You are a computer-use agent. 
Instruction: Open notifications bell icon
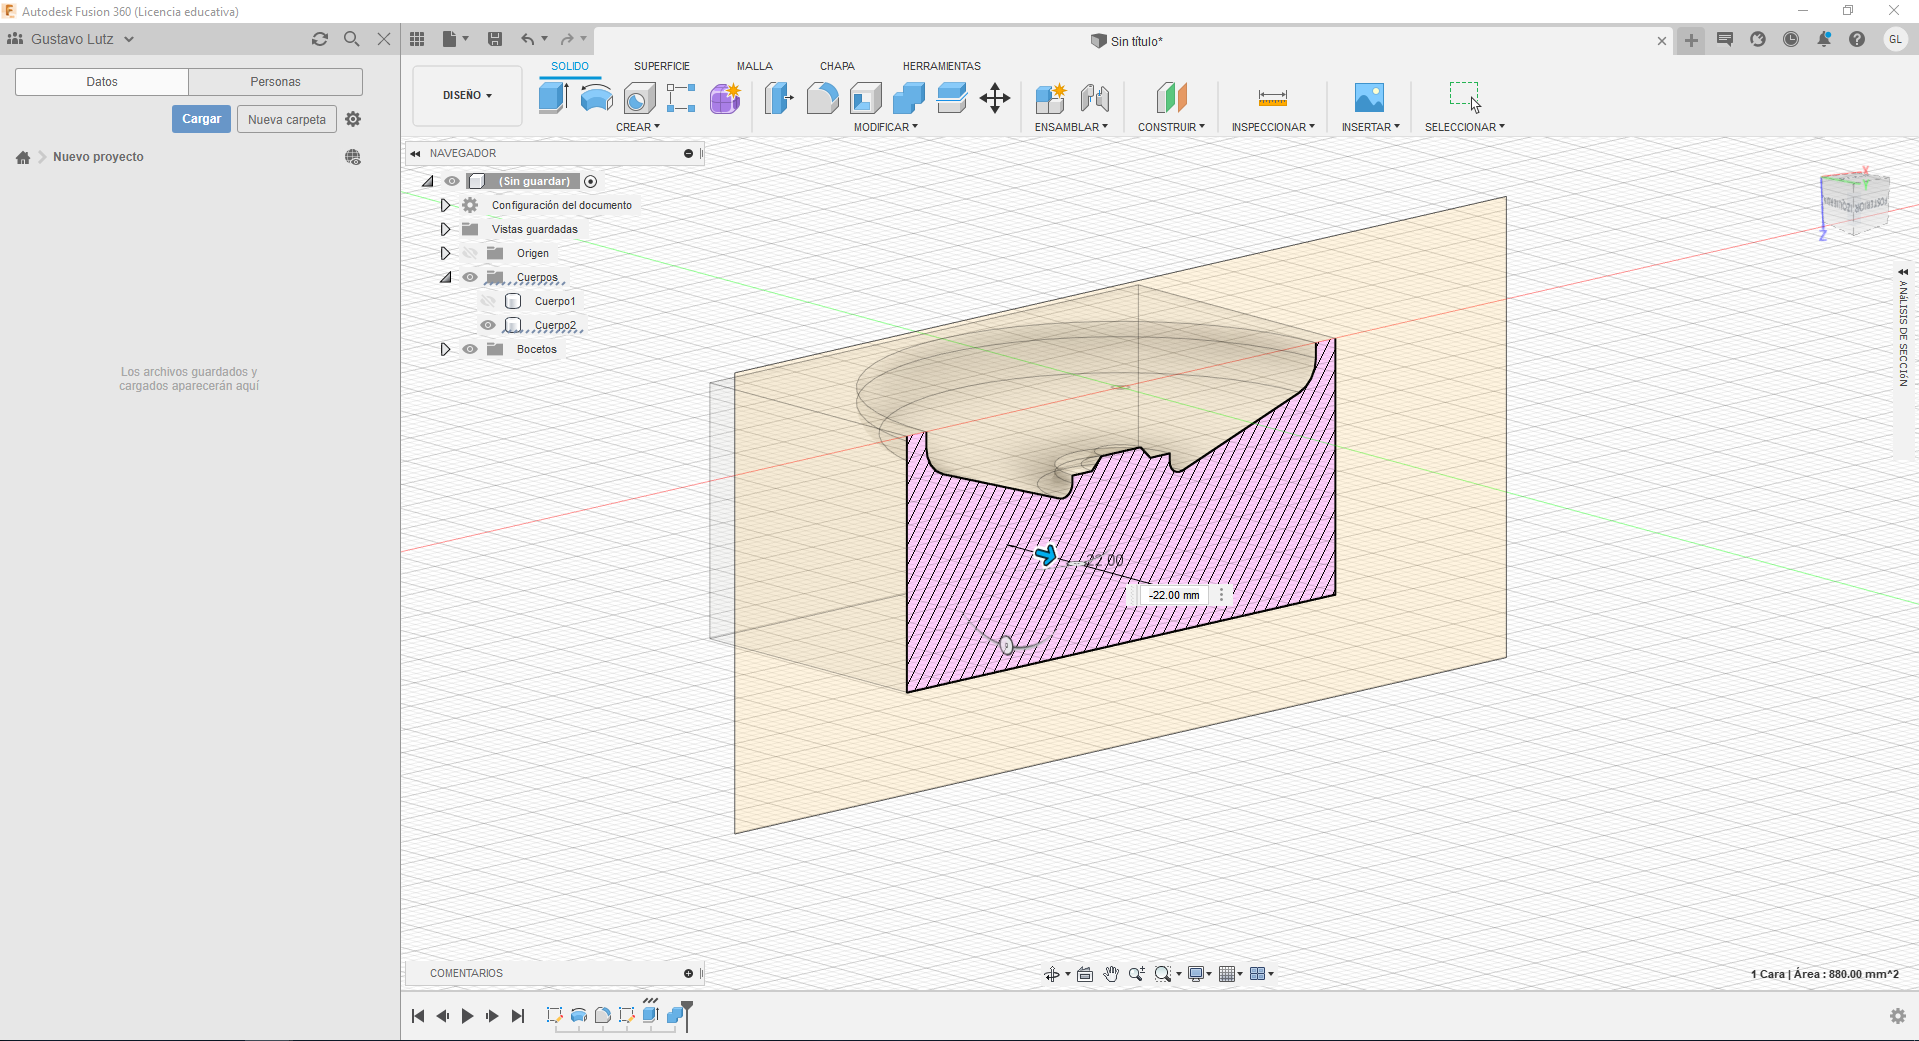click(x=1824, y=39)
